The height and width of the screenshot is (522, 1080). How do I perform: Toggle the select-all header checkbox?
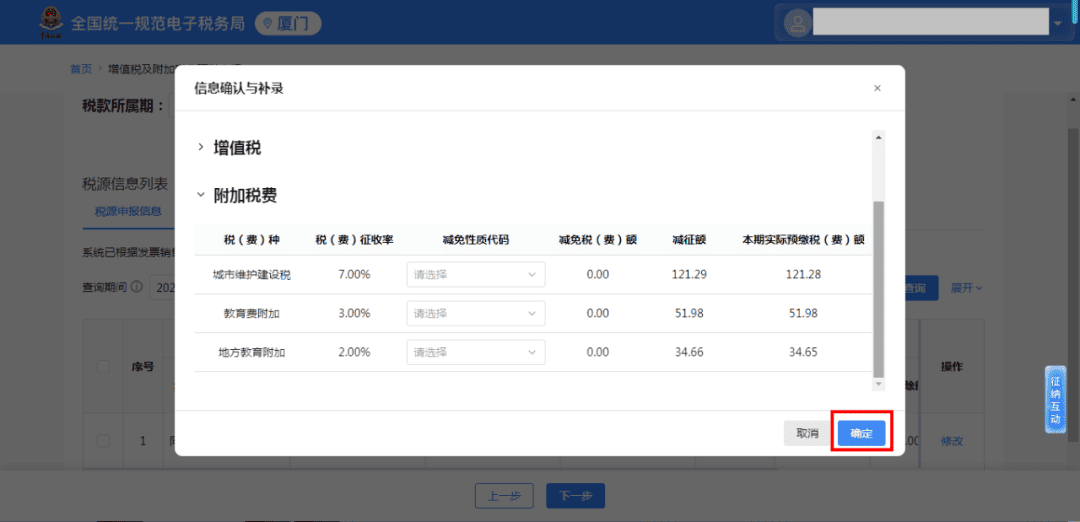103,367
